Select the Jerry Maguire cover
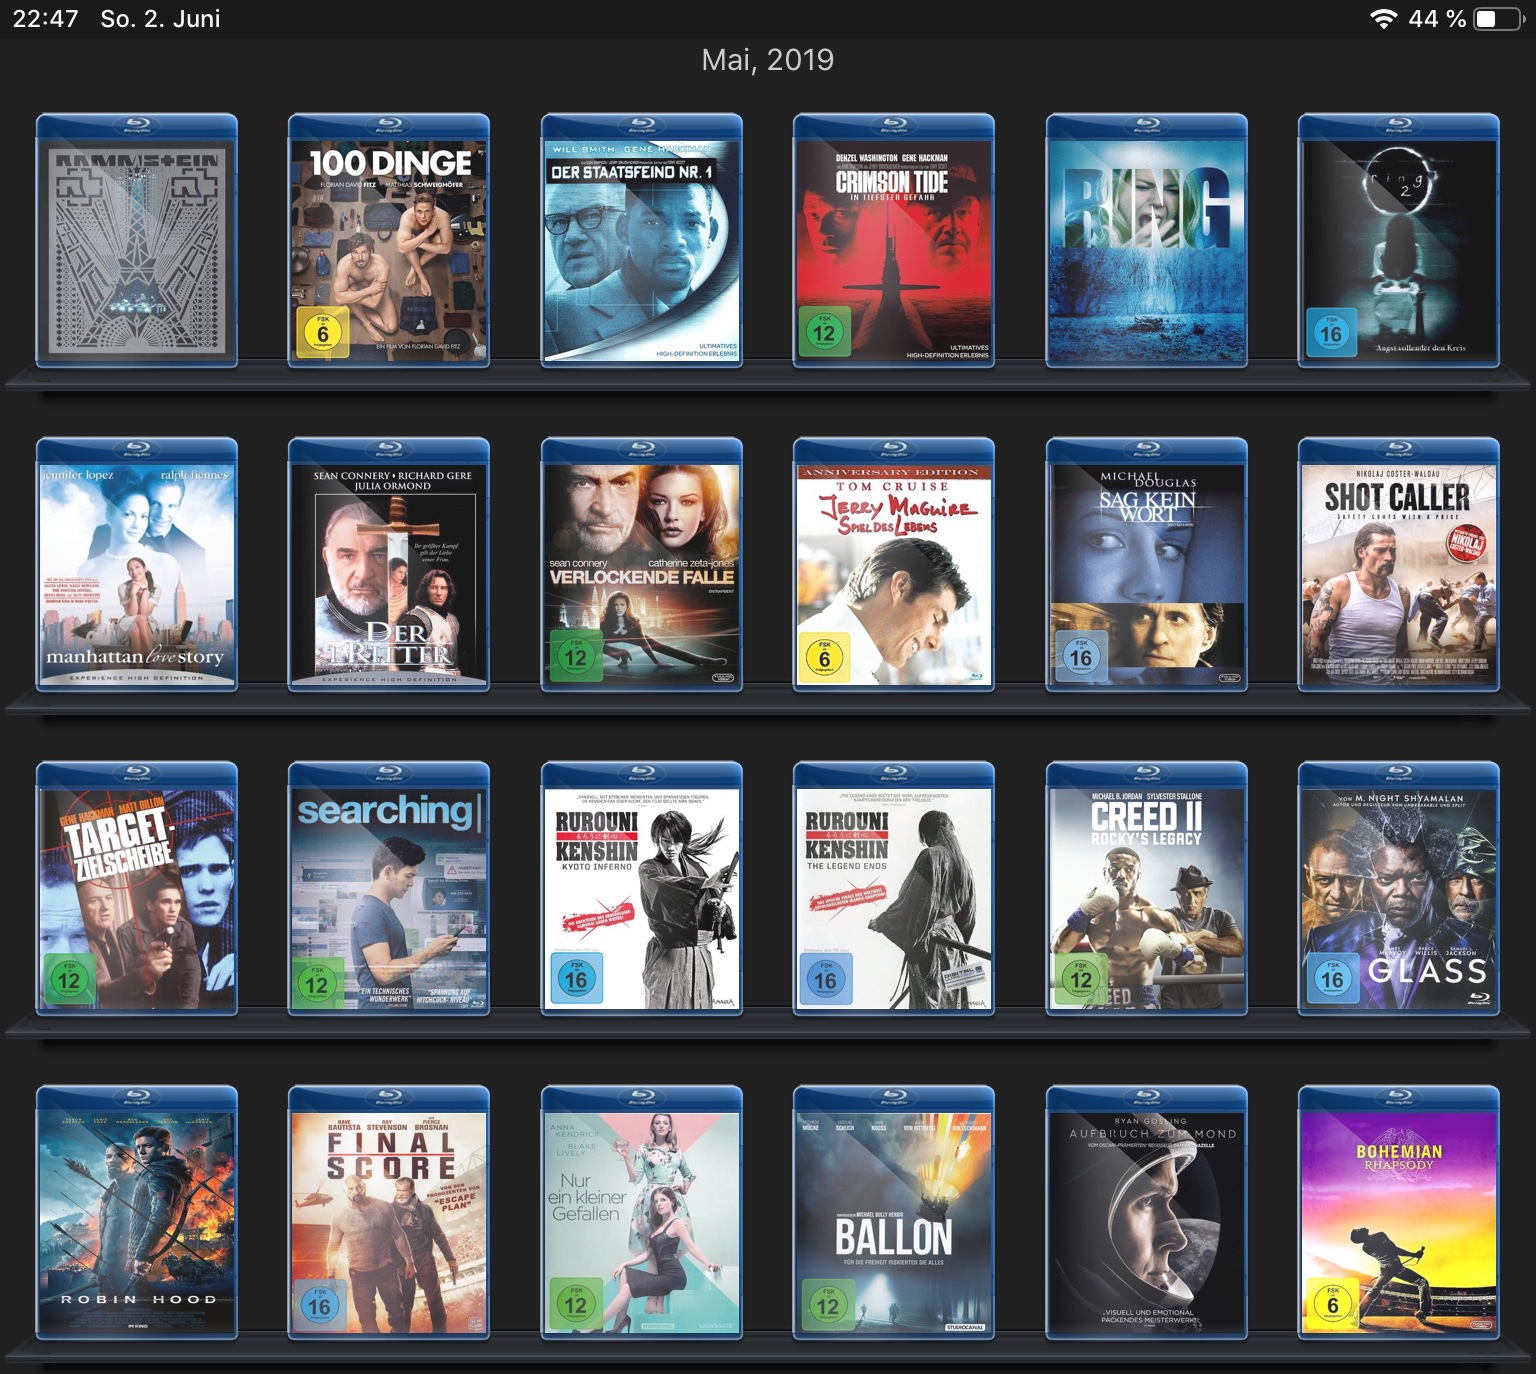Screen dimensions: 1536x1374 [894, 565]
